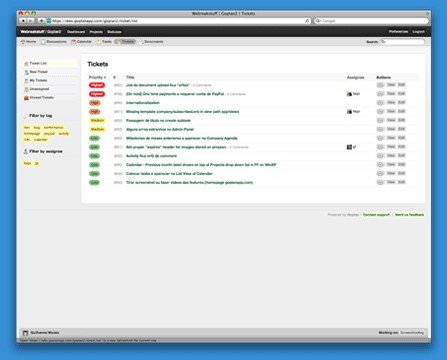Screen dimensions: 447x360
Task: Select the Tickets tab
Action: tap(125, 42)
